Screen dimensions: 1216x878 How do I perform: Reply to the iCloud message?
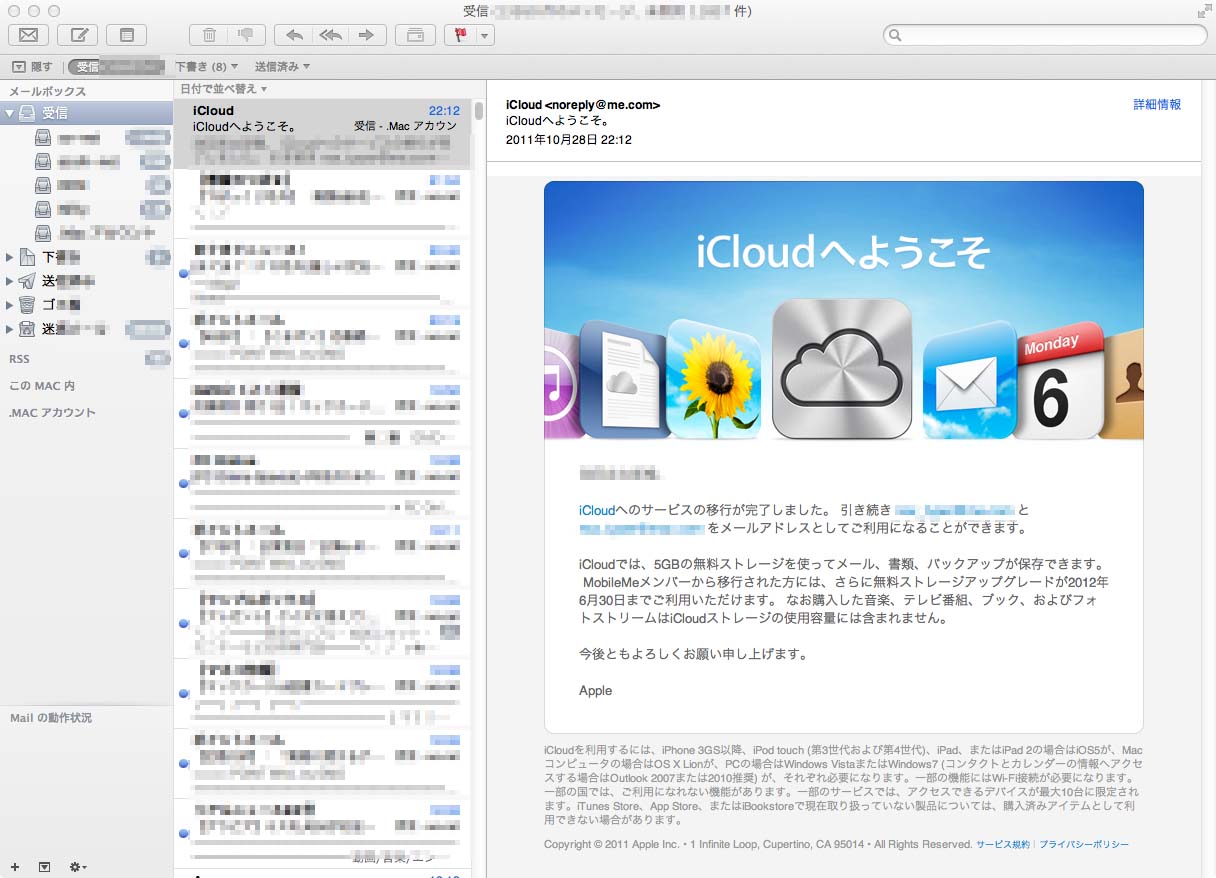click(293, 35)
